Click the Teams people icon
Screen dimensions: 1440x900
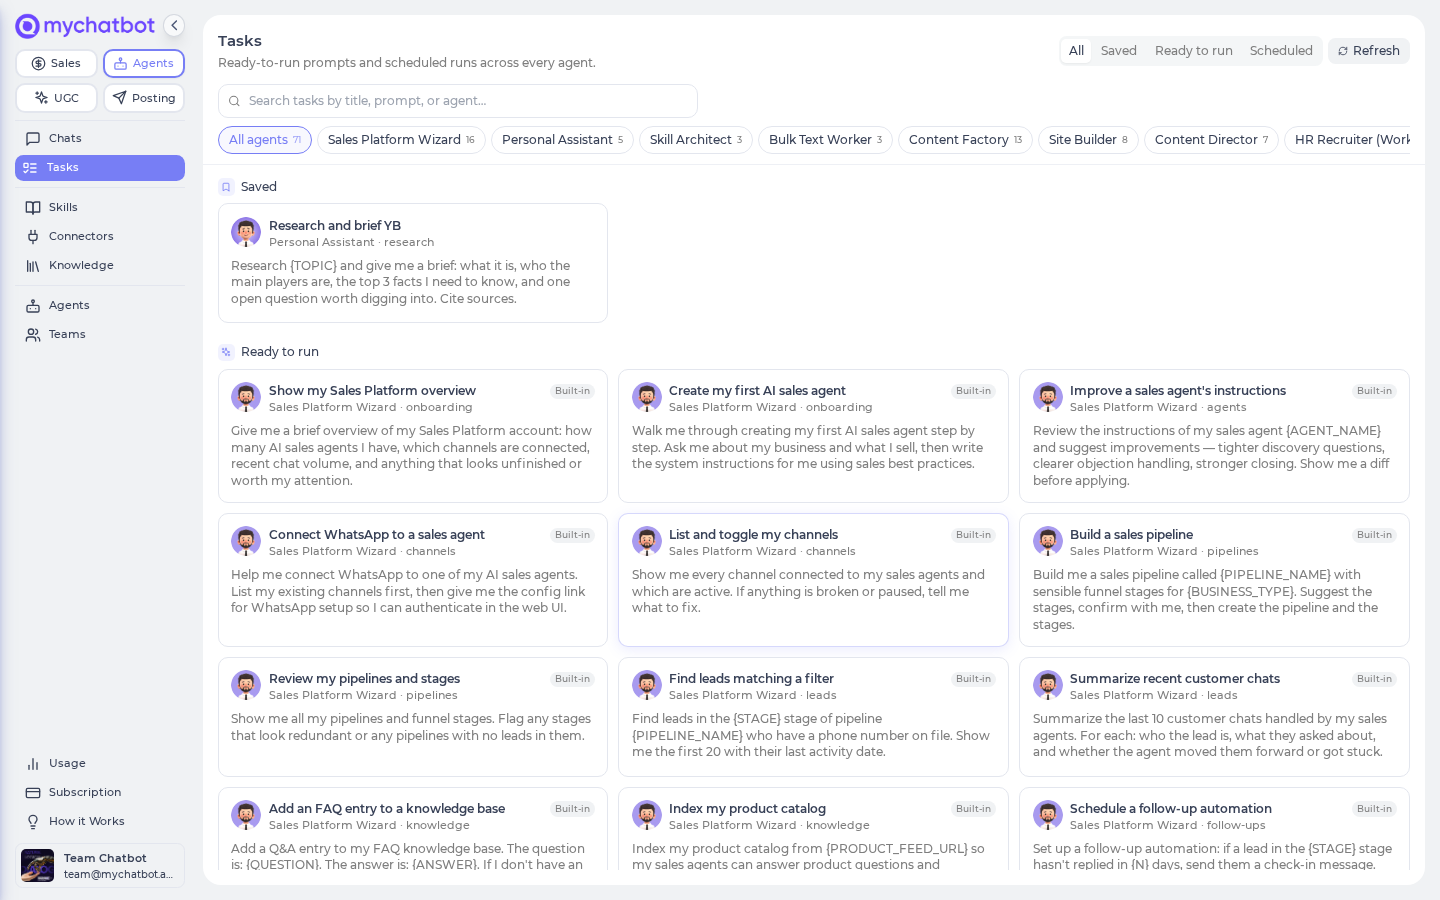[x=33, y=335]
